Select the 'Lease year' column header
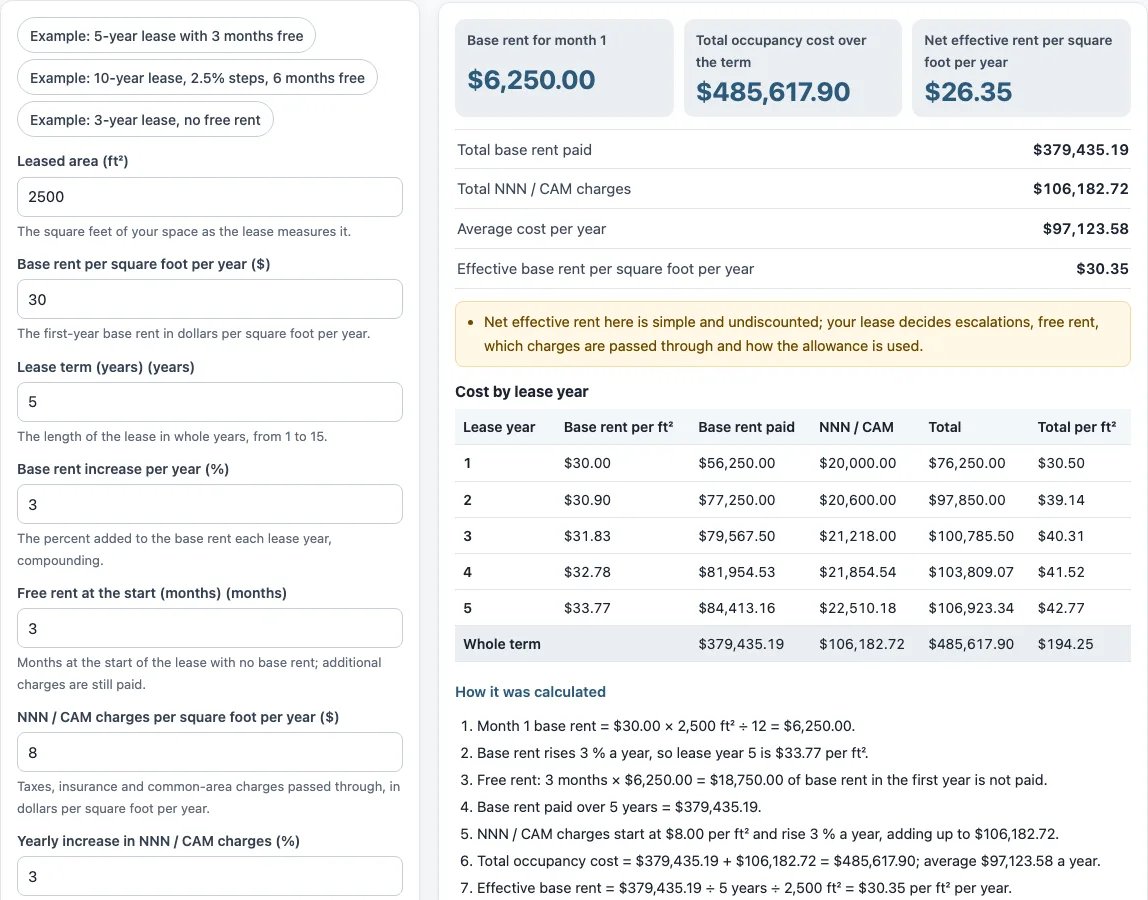The image size is (1148, 900). click(499, 427)
